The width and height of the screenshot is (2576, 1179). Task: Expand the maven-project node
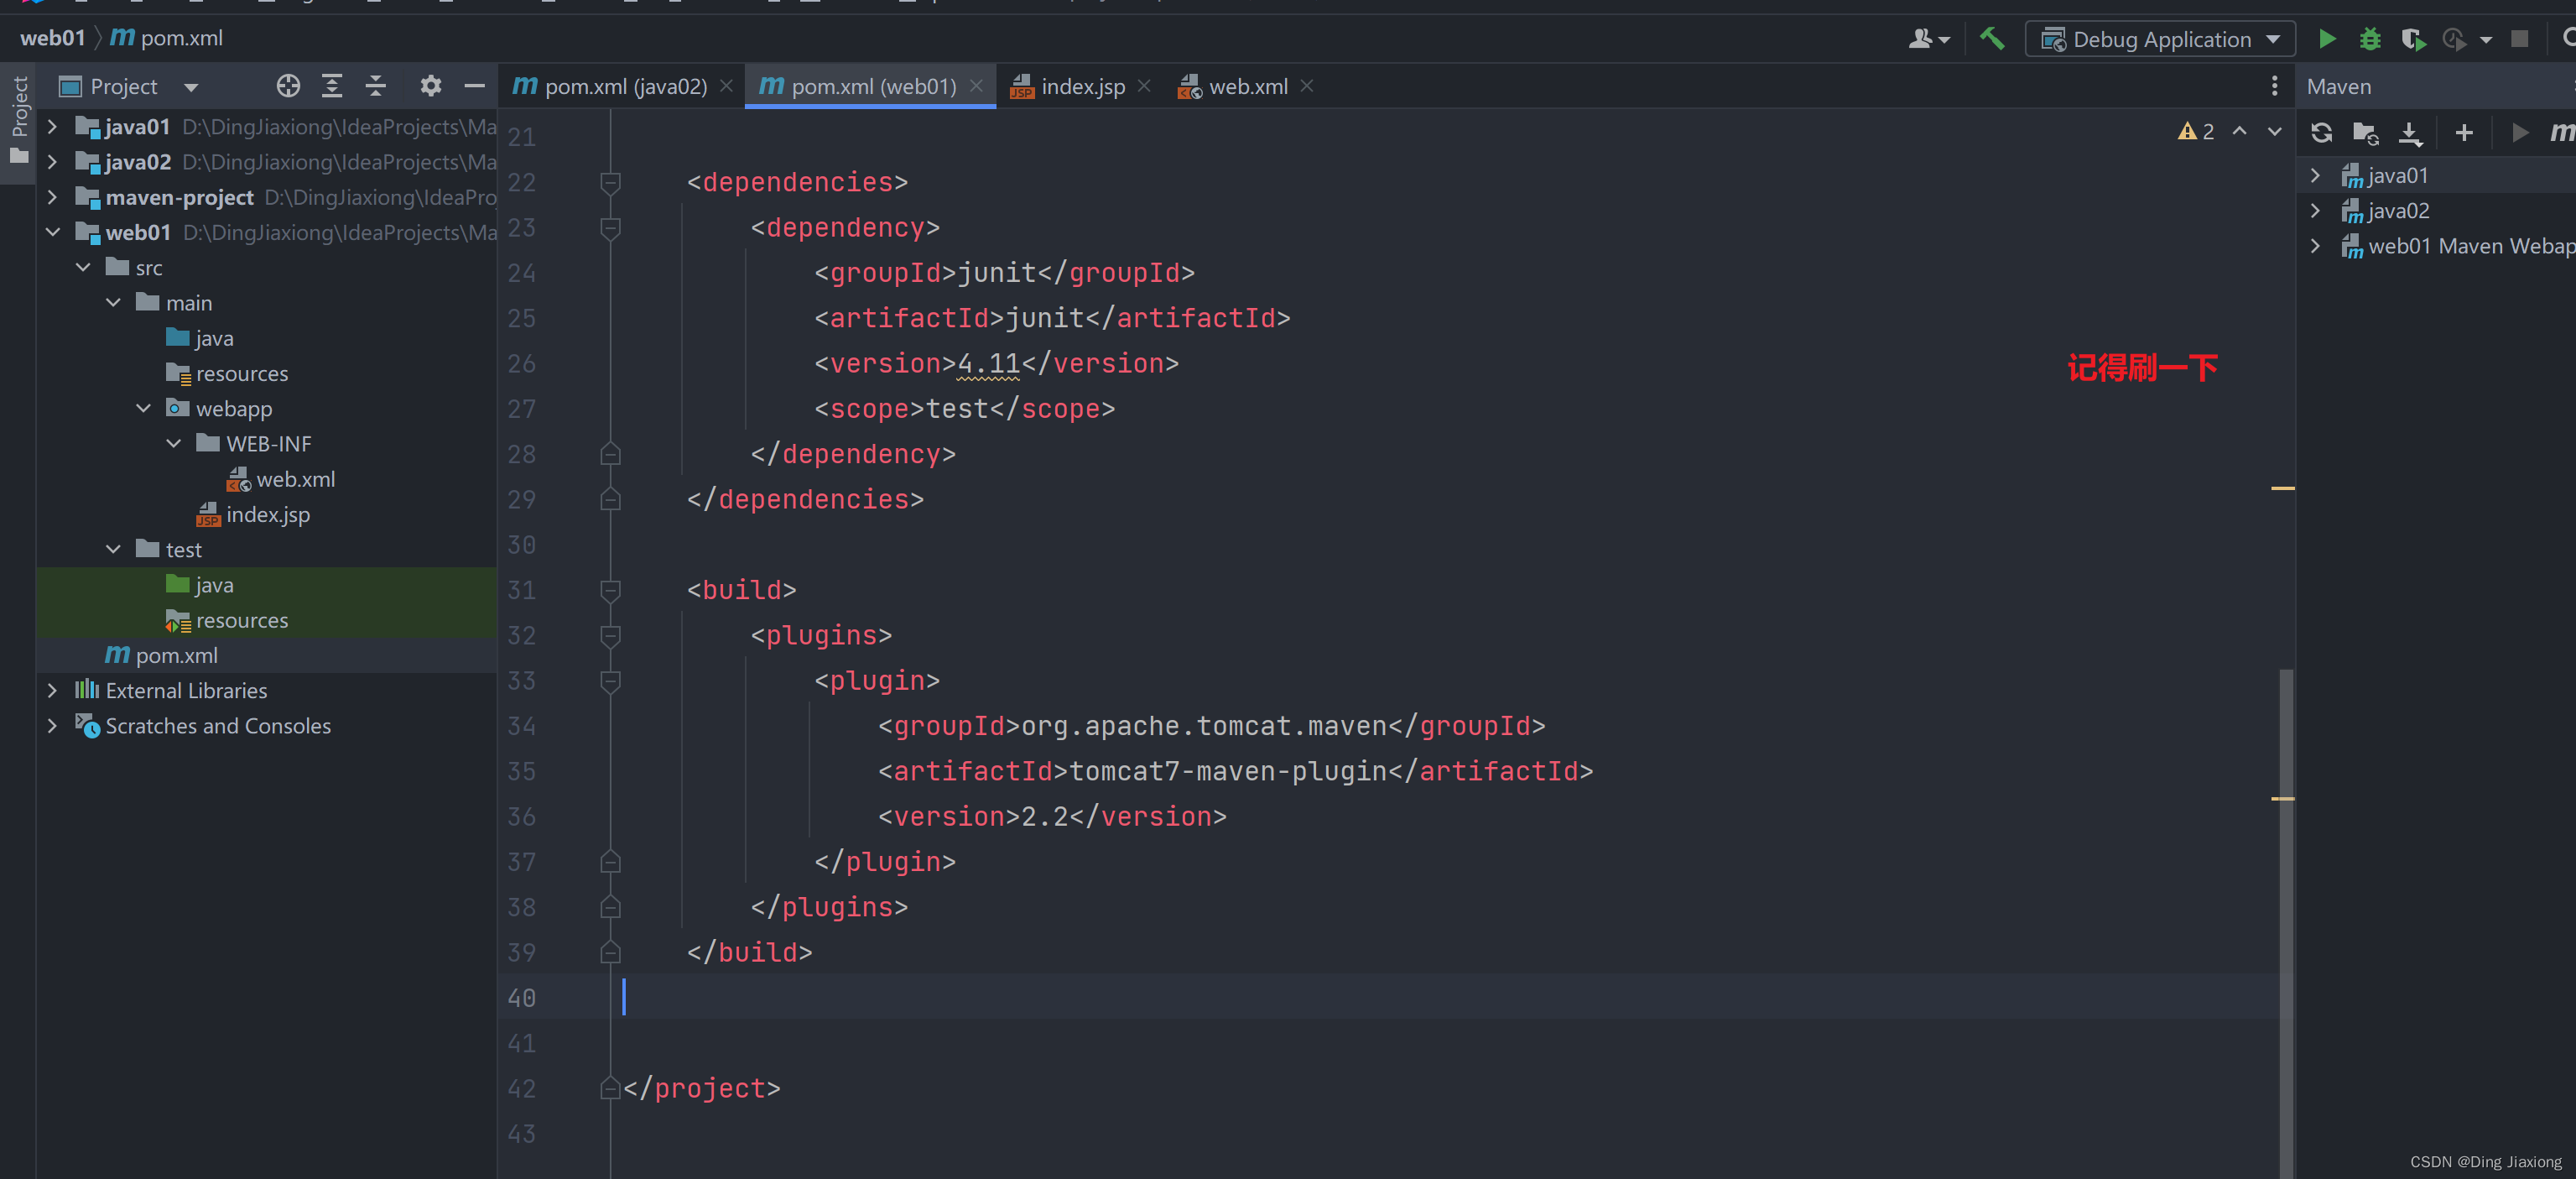click(53, 197)
